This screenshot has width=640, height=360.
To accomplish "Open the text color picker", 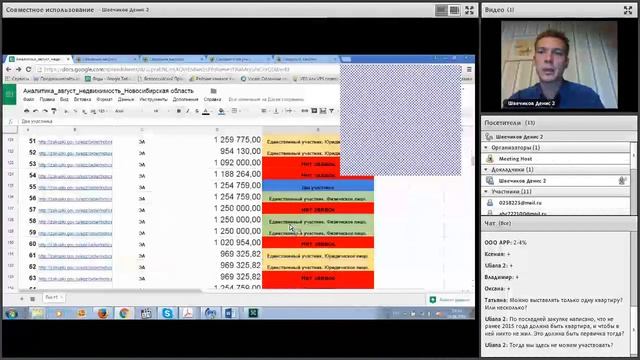I will pos(206,111).
